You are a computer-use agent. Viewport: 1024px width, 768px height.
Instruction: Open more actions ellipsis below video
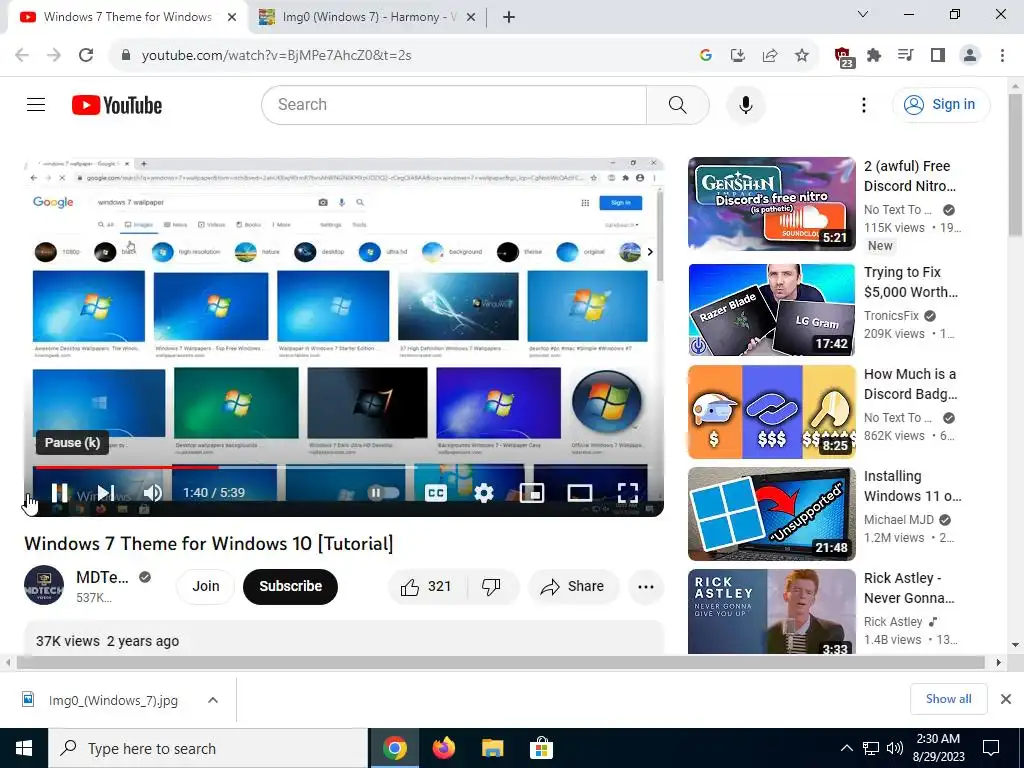tap(646, 586)
